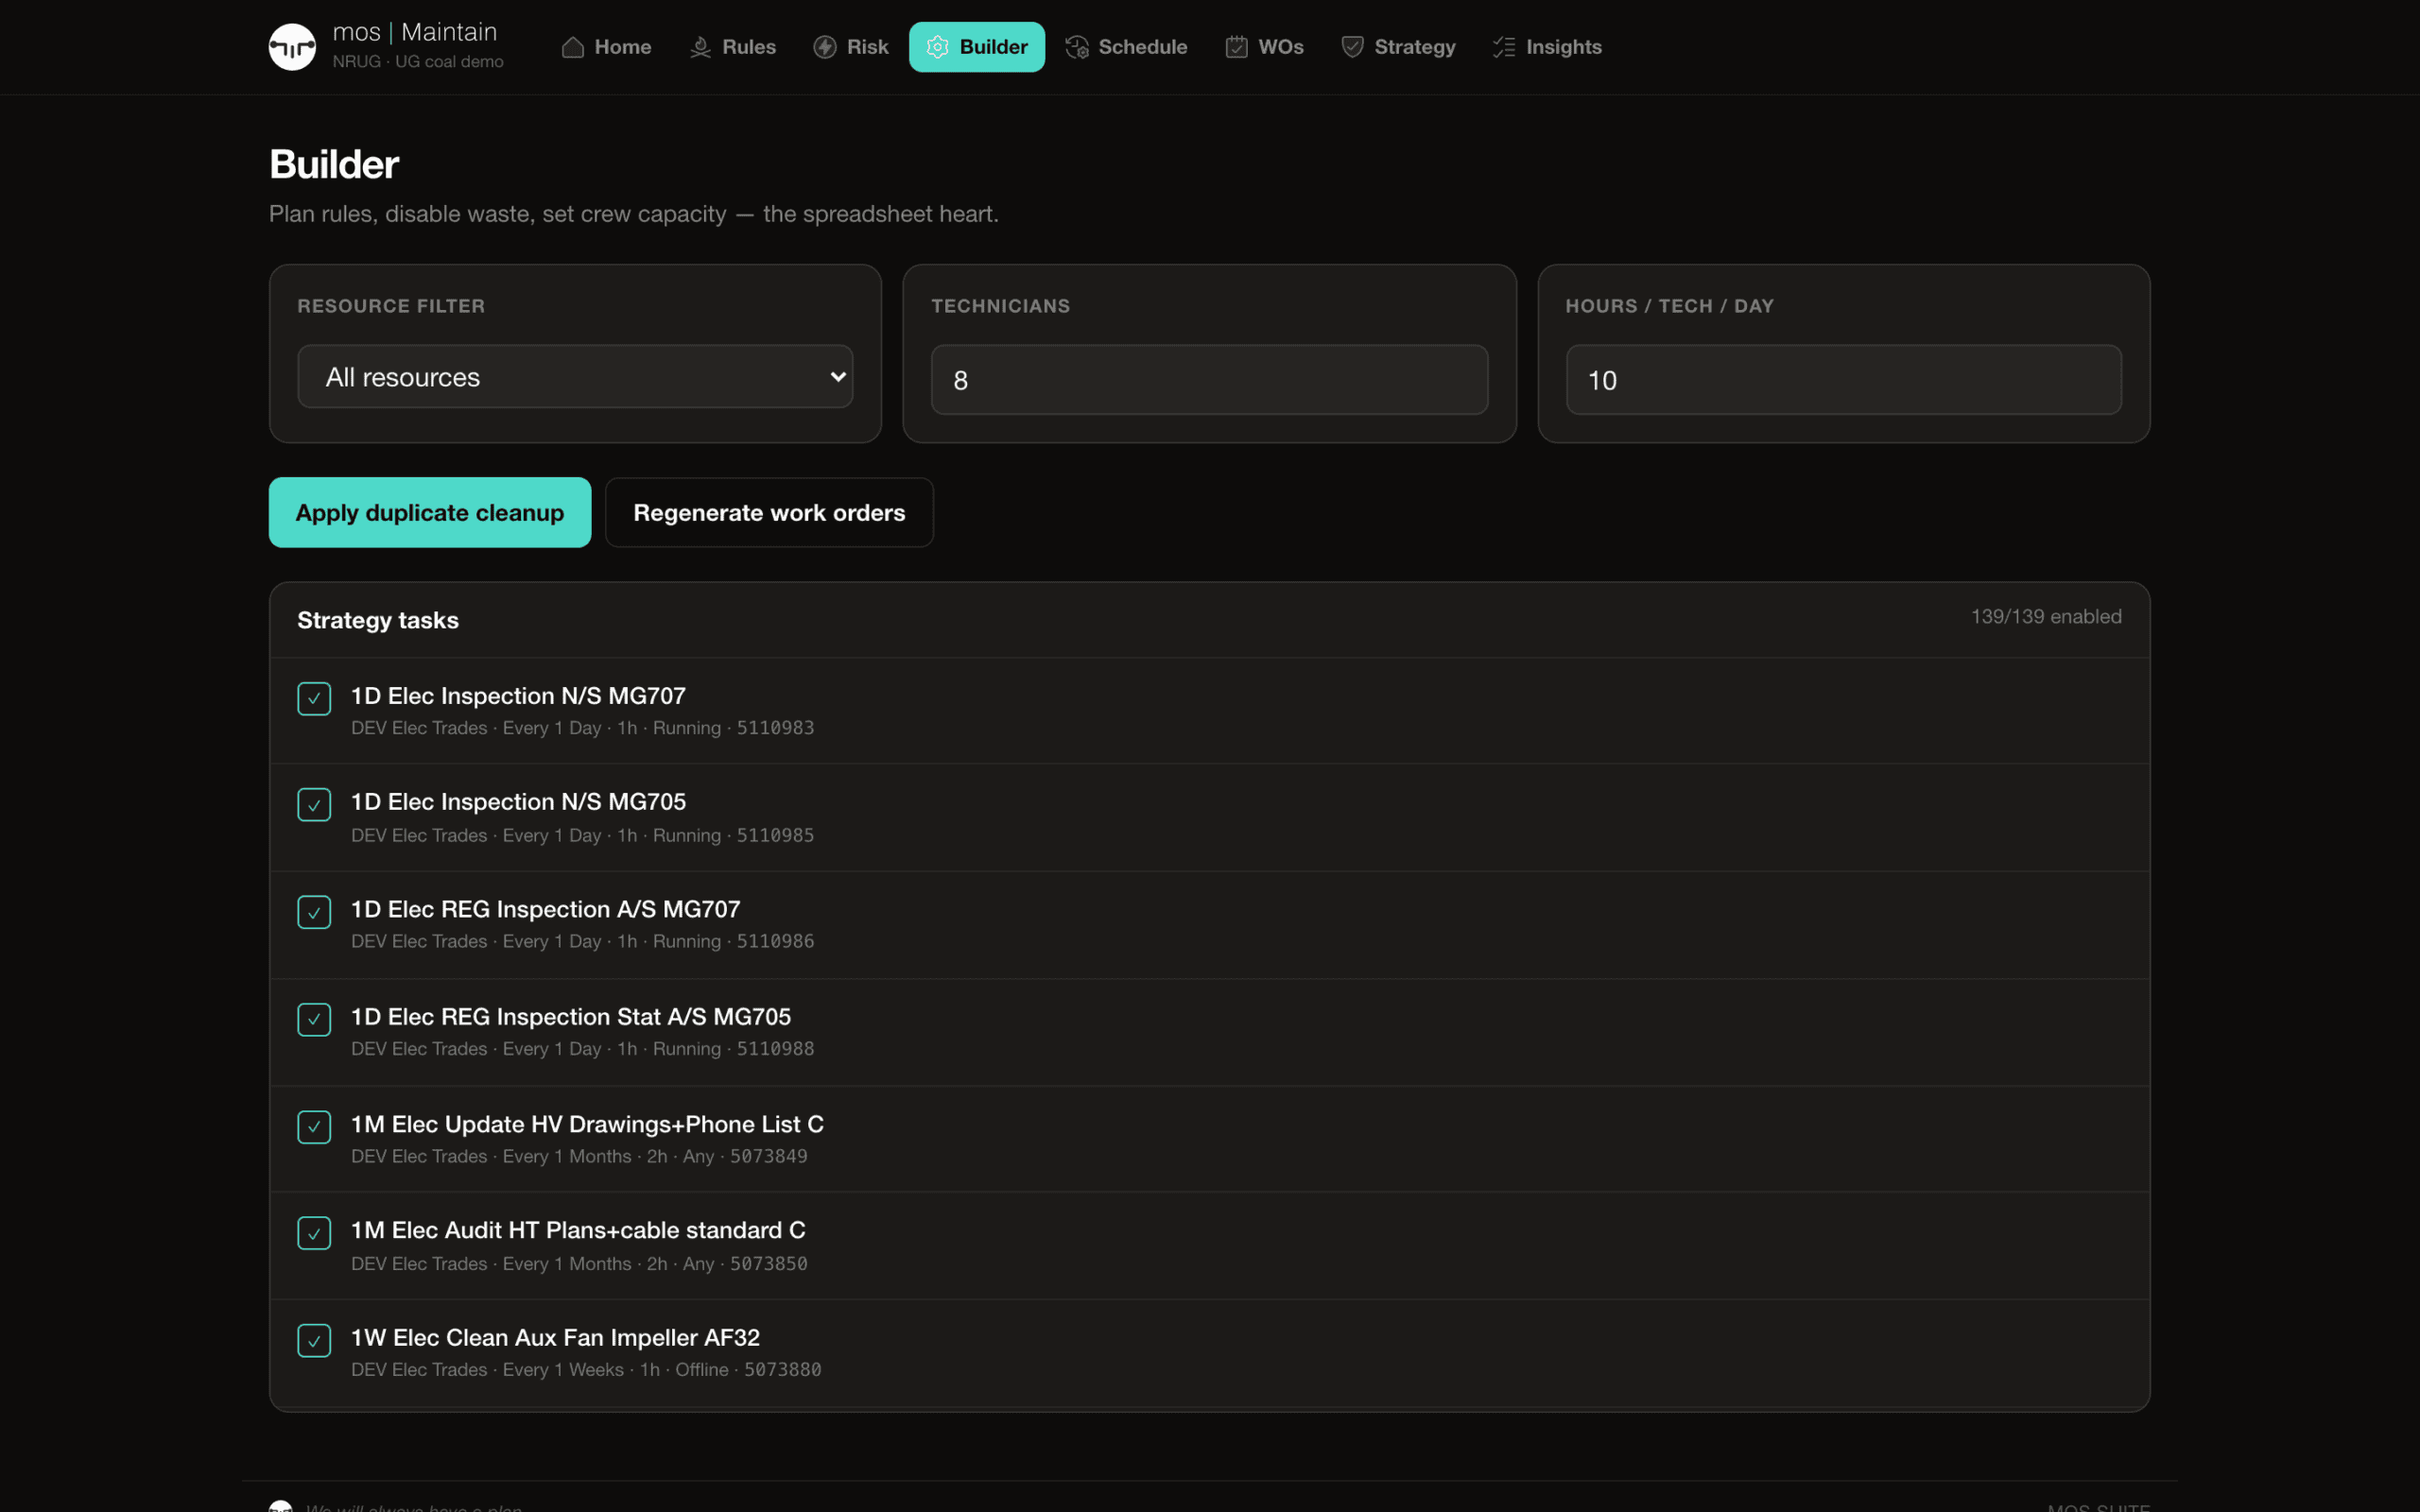Click the WOs calendar icon

(x=1237, y=47)
